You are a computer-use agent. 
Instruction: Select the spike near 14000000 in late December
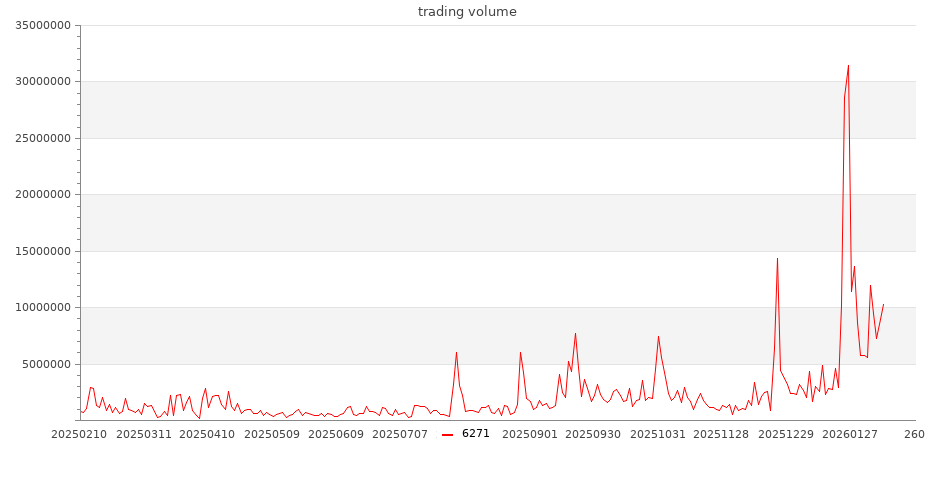[777, 259]
